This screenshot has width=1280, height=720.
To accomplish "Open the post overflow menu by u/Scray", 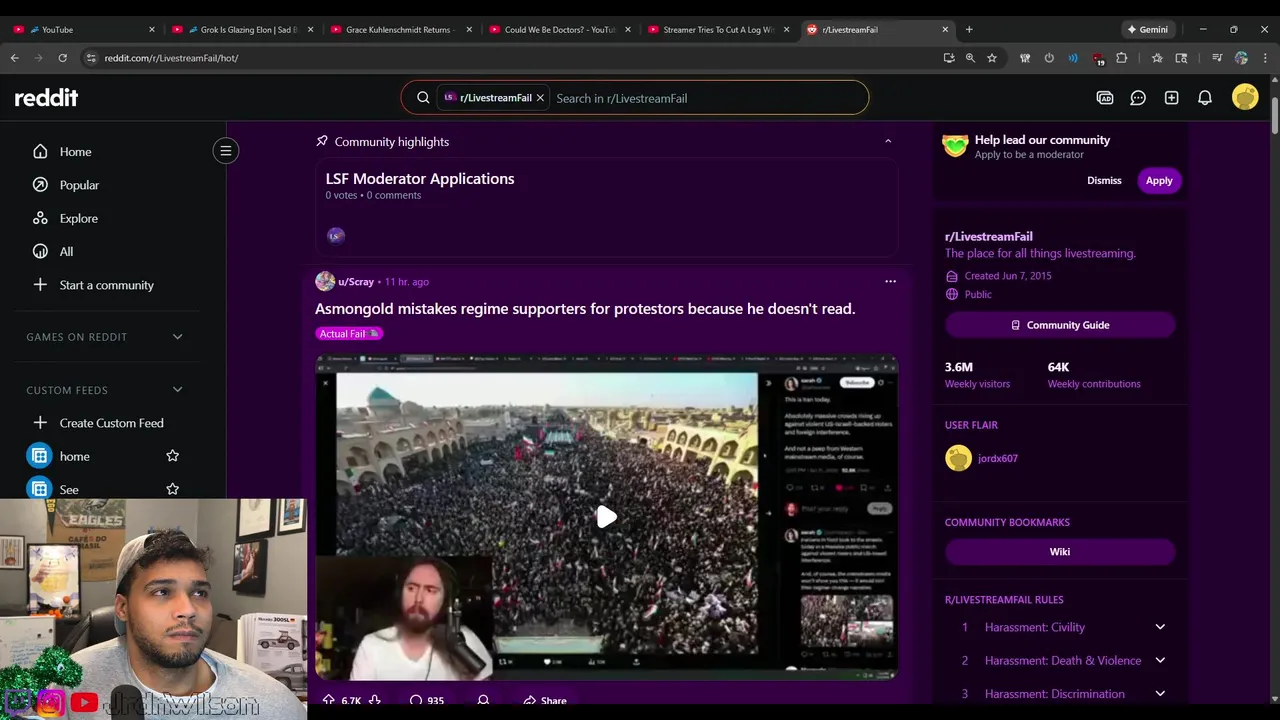I will click(890, 282).
